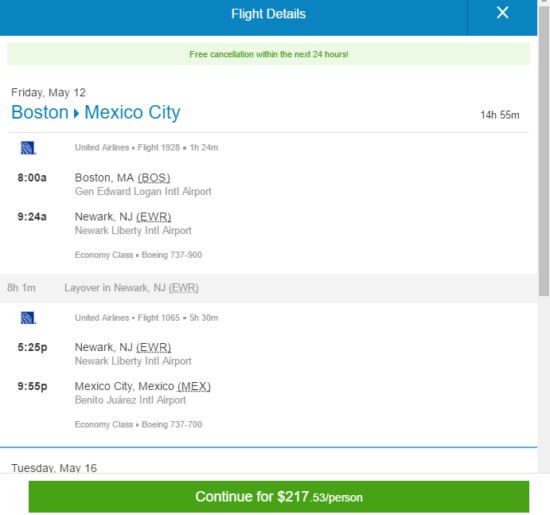The height and width of the screenshot is (515, 550).
Task: Click EWR code at the 5:25p departure
Action: point(154,347)
